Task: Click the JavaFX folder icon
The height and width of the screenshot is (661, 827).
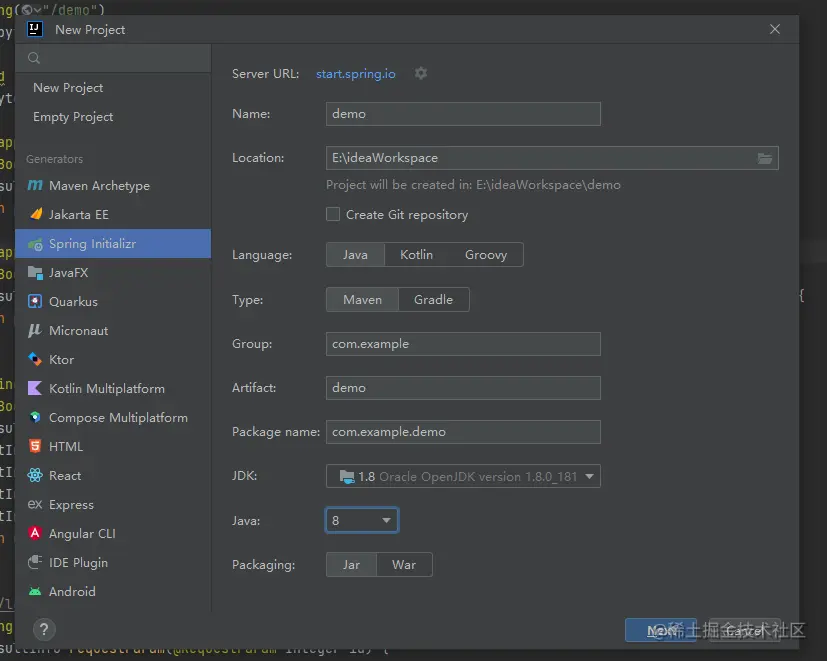Action: click(35, 273)
